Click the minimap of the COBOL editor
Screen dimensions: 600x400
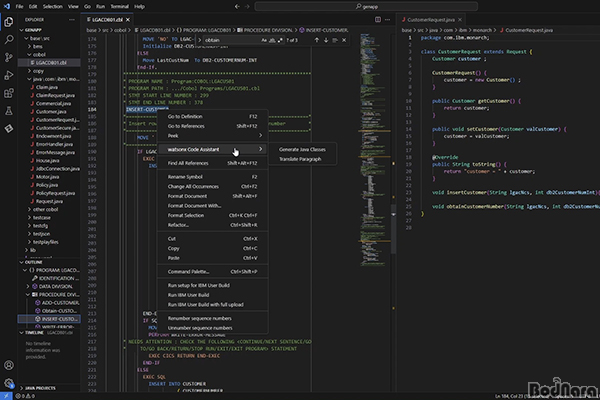click(x=375, y=149)
